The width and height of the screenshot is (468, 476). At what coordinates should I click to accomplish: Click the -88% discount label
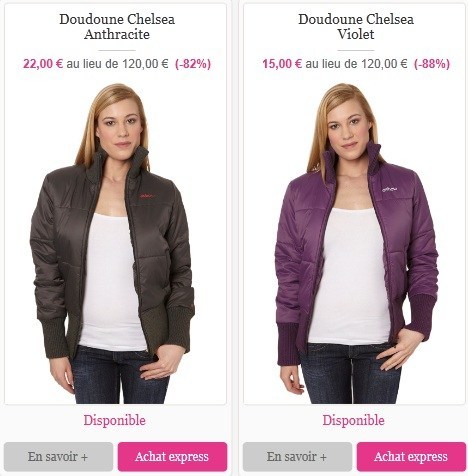point(432,63)
